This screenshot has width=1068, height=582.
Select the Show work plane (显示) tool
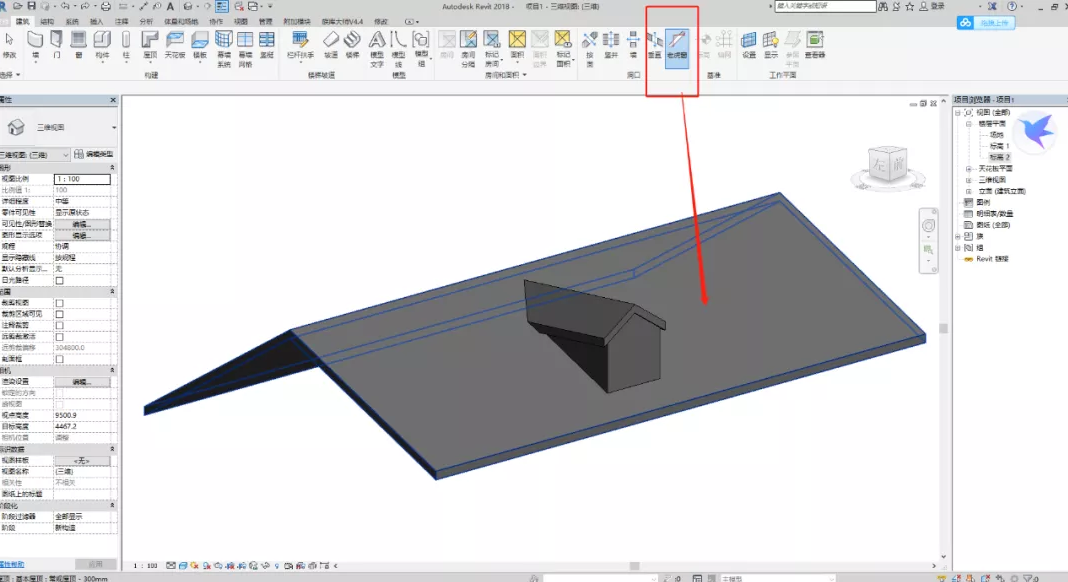point(770,45)
